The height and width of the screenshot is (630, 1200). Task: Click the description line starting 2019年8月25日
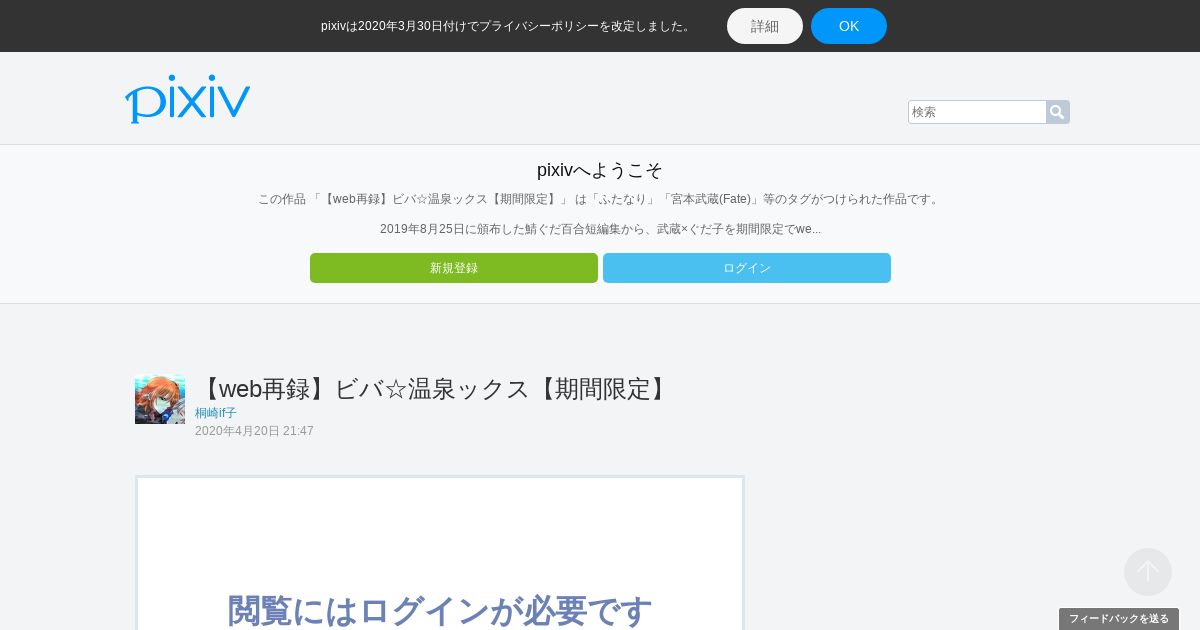pos(600,229)
